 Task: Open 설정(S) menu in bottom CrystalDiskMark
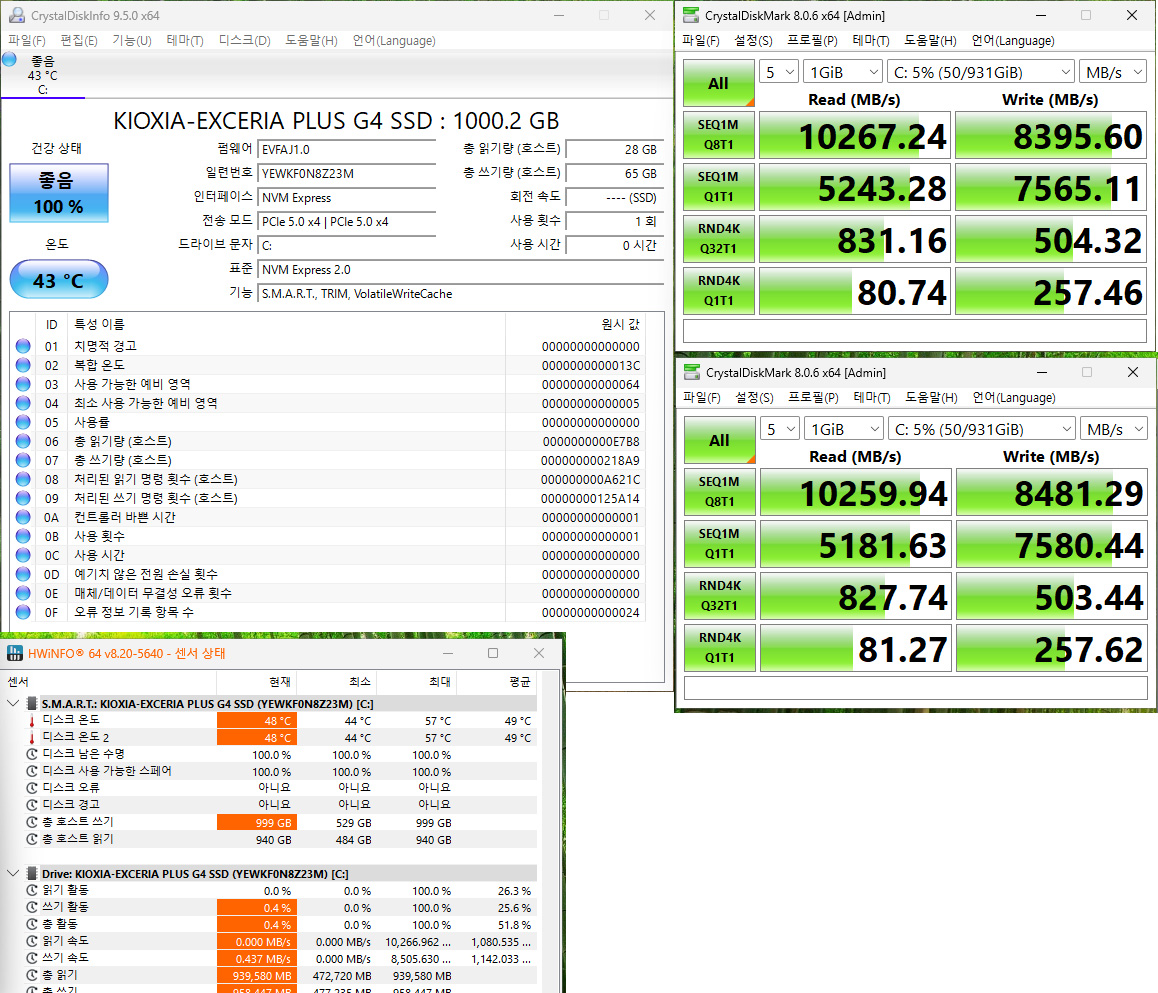[x=754, y=397]
